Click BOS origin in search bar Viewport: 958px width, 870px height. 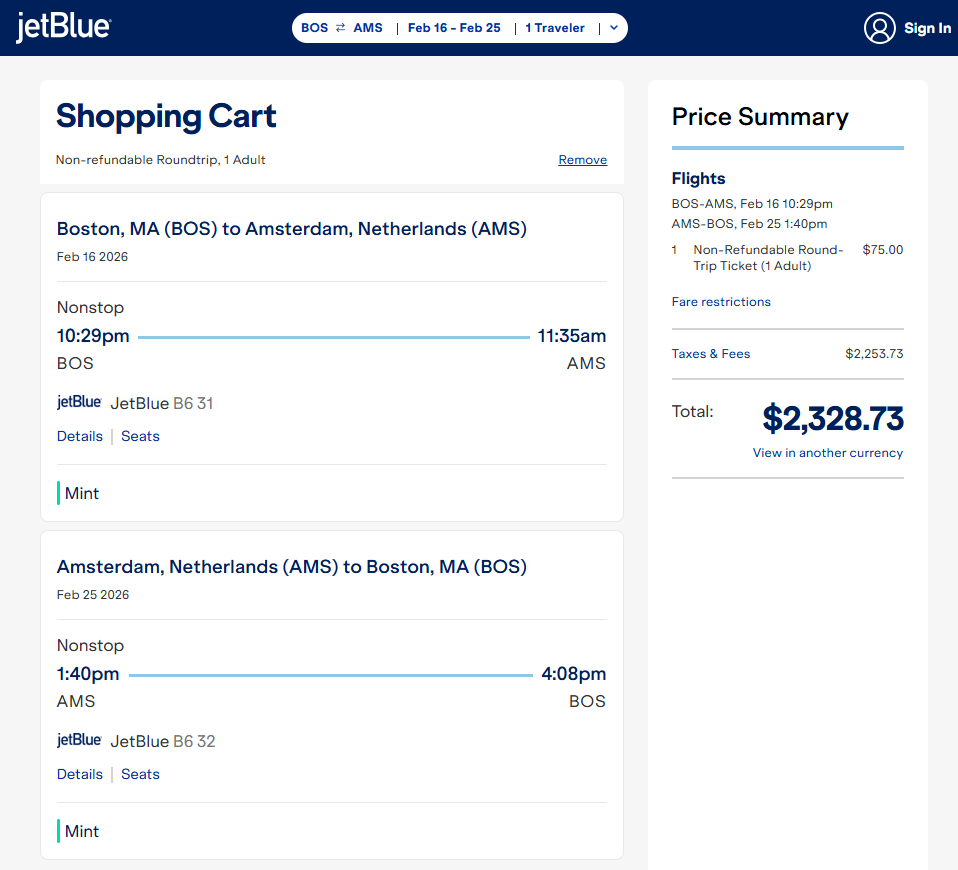pos(314,27)
